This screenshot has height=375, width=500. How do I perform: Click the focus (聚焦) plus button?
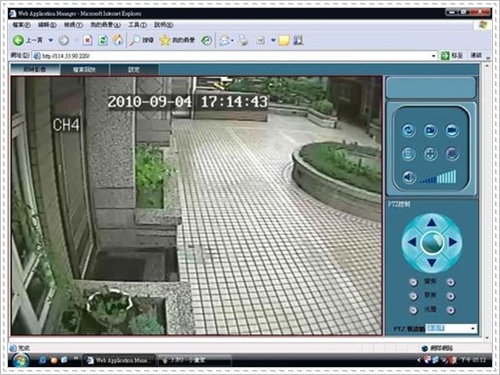tap(450, 296)
